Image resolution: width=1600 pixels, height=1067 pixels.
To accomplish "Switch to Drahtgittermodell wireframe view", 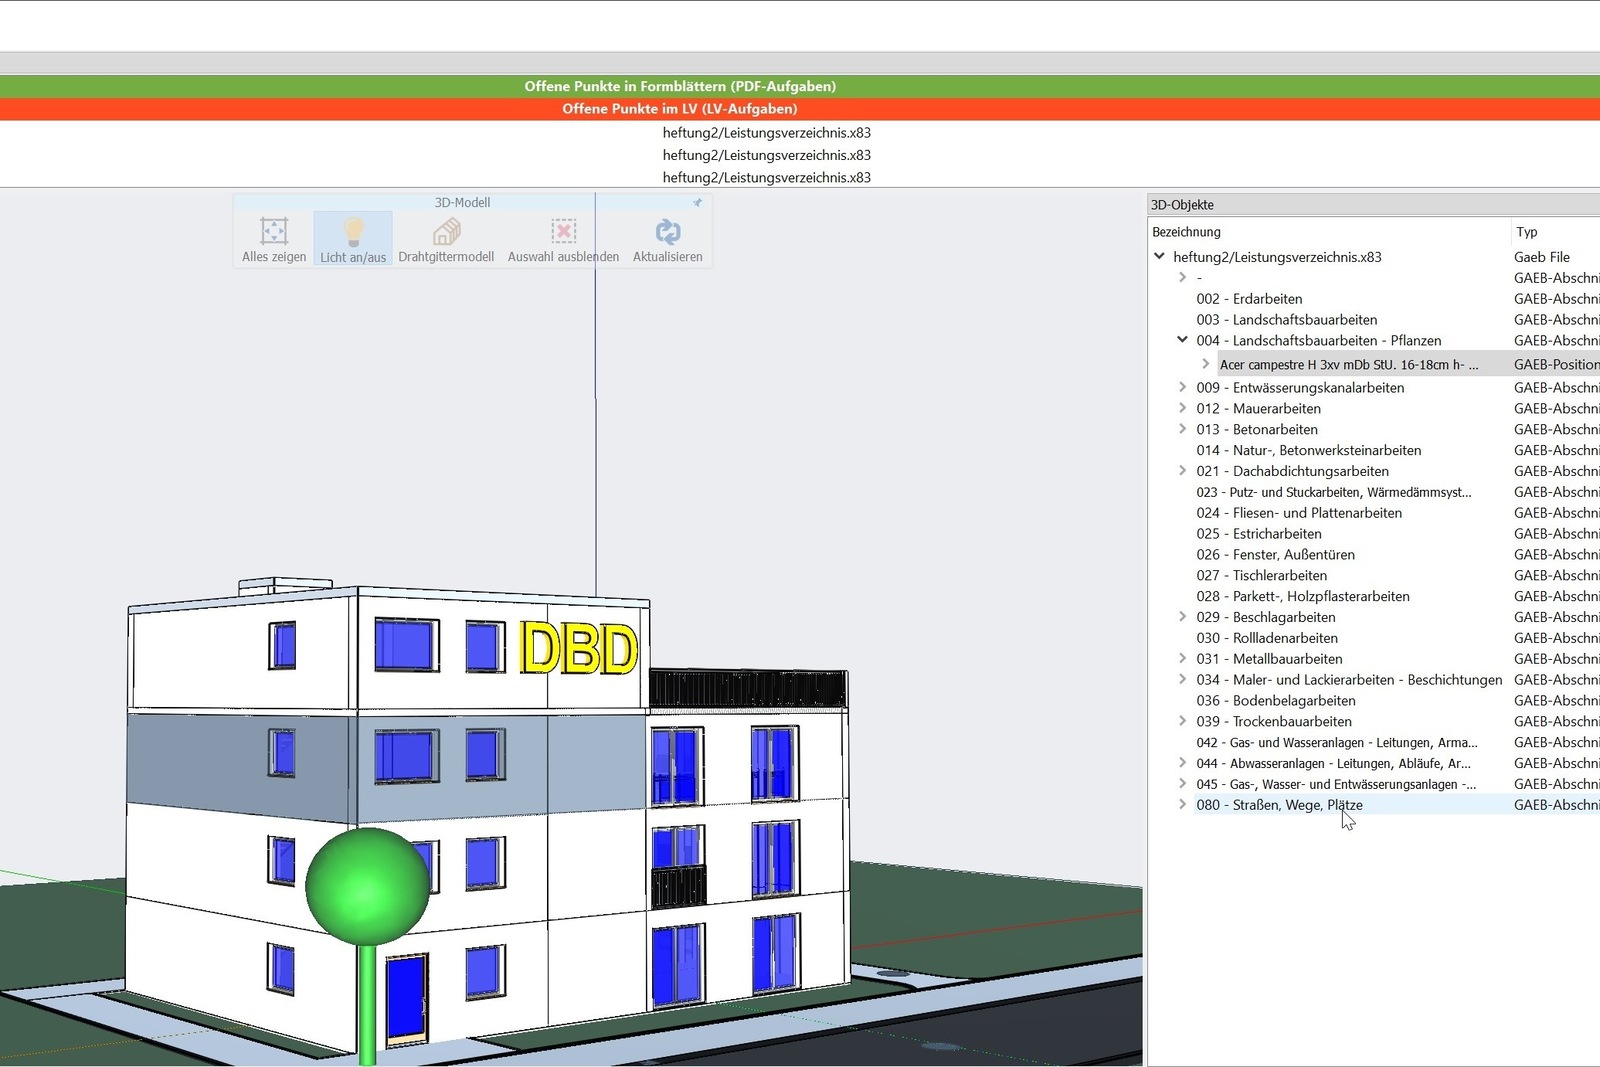I will [446, 232].
